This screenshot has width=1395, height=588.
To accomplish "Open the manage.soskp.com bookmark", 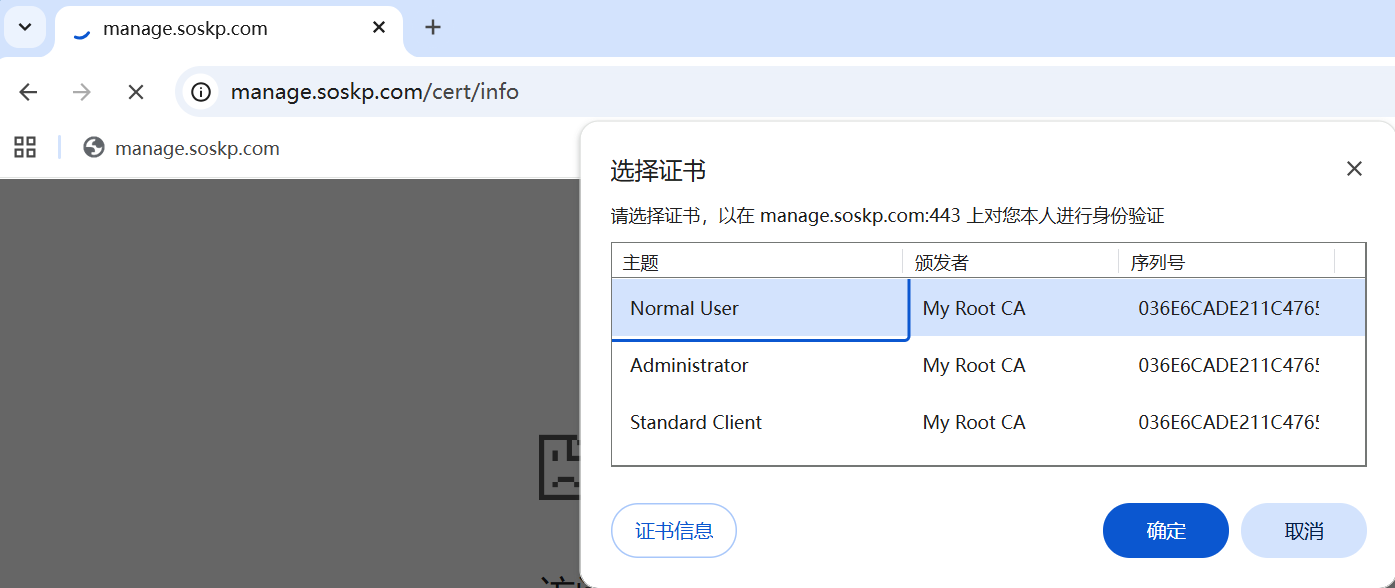I will [x=182, y=148].
